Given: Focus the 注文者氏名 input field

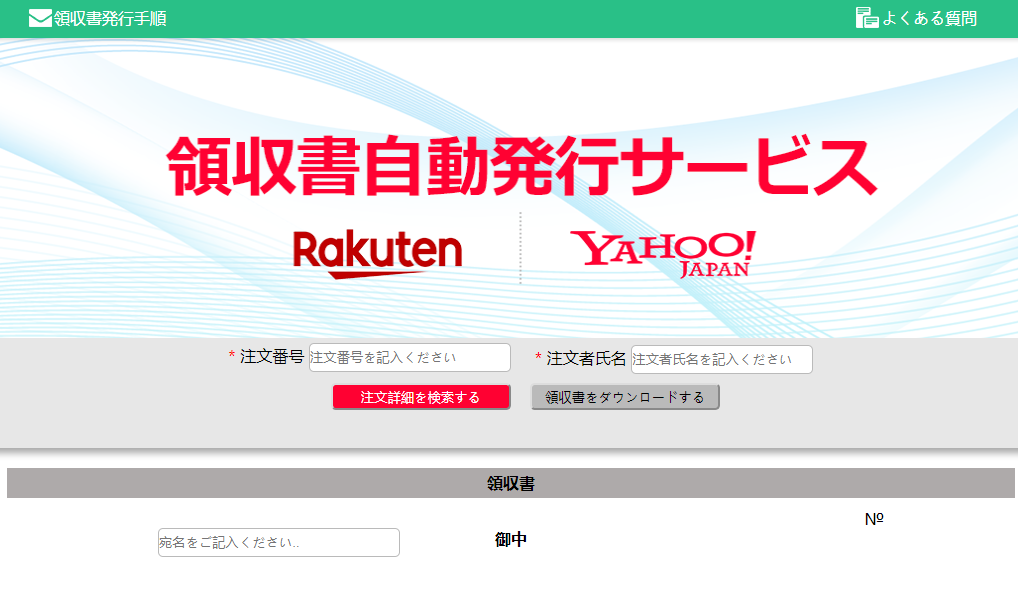Looking at the screenshot, I should (x=721, y=359).
